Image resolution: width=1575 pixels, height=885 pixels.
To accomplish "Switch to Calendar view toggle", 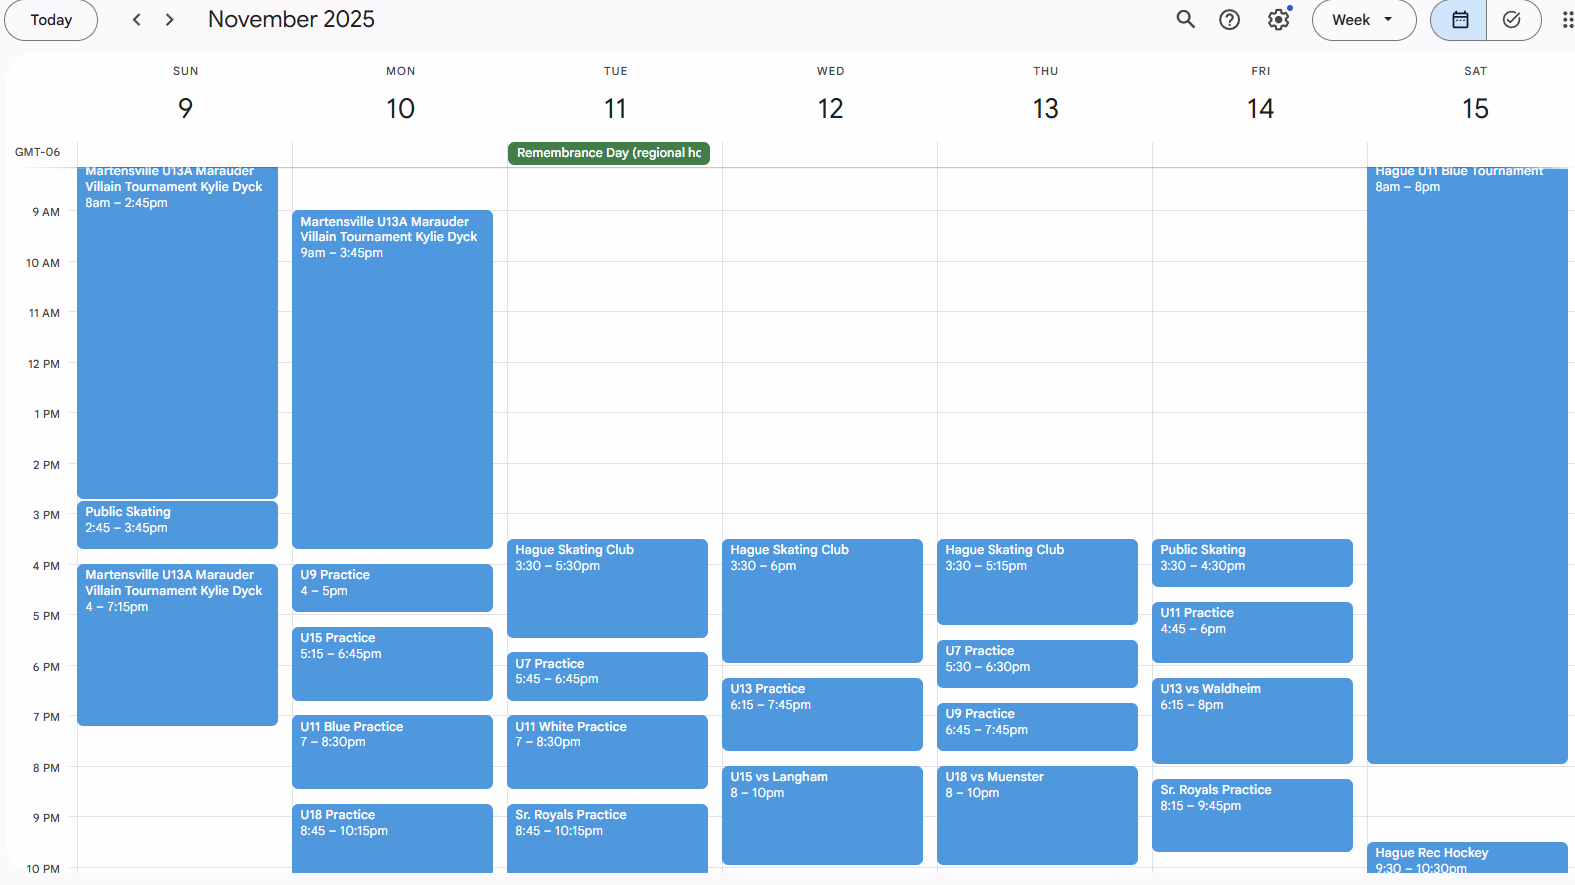I will pos(1459,20).
